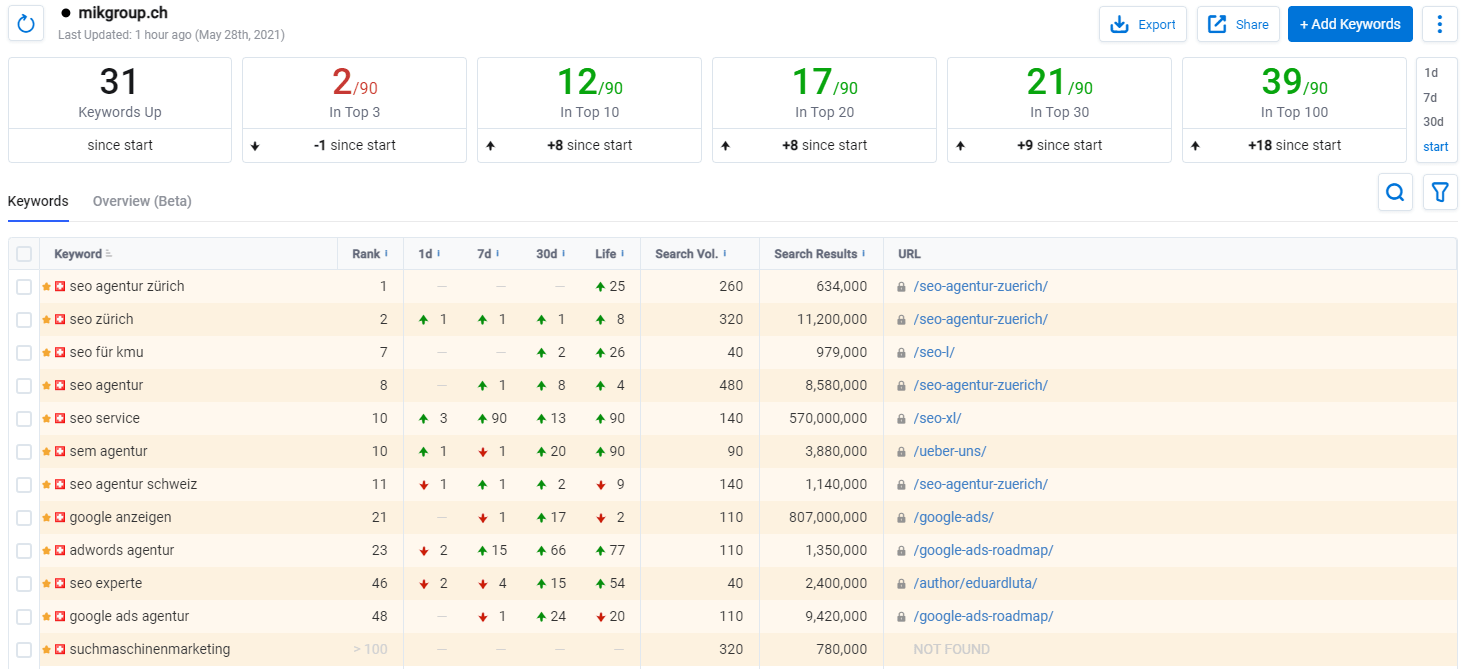This screenshot has height=669, width=1462.
Task: Open the /seo-agentur-zuerich/ link for seo zürich
Action: [980, 319]
